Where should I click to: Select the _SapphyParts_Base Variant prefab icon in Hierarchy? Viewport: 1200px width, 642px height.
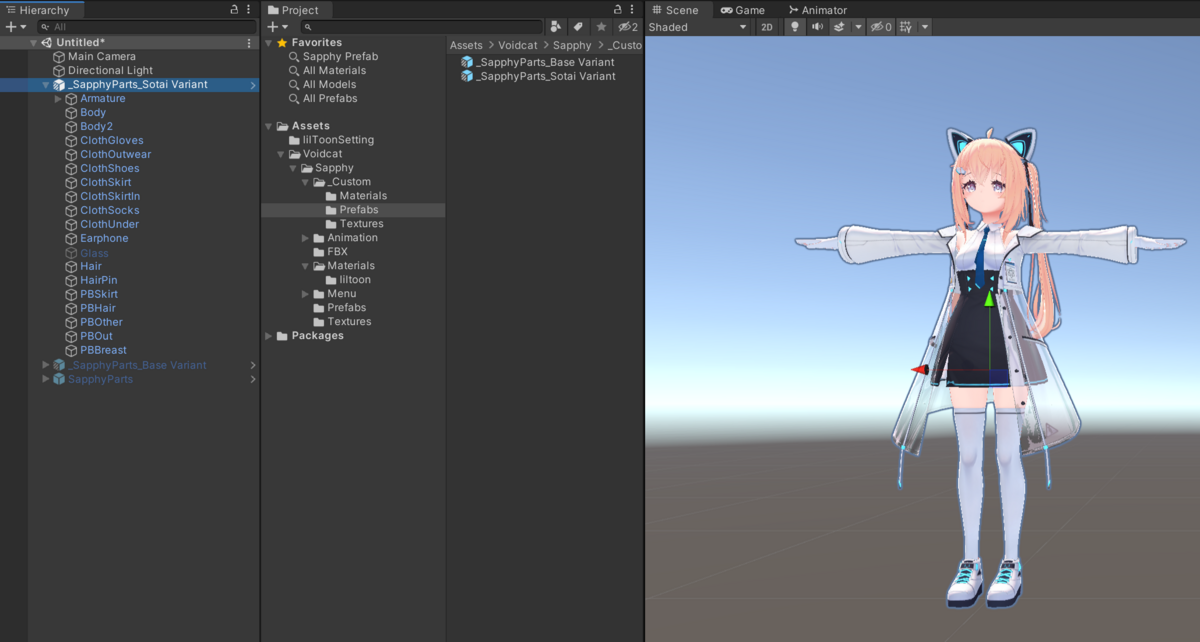coord(59,365)
